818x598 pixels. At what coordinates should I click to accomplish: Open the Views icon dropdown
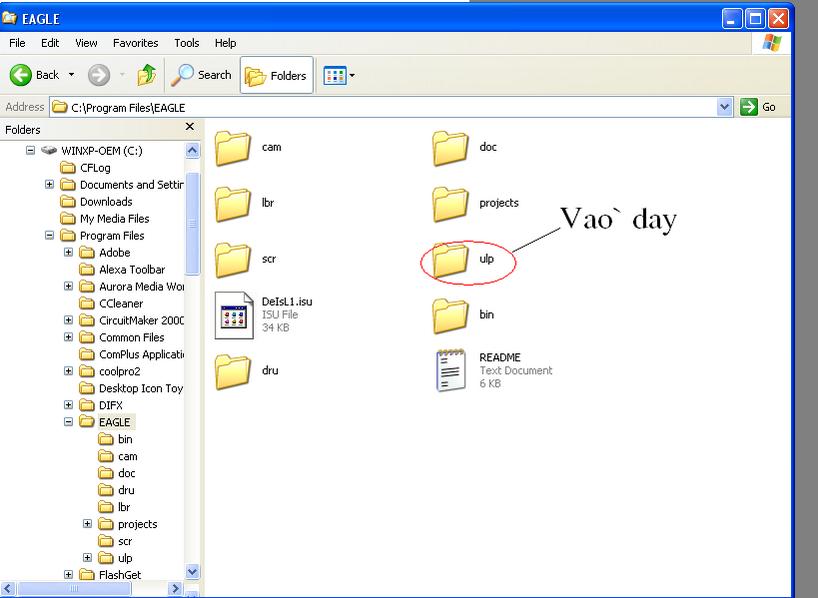339,76
